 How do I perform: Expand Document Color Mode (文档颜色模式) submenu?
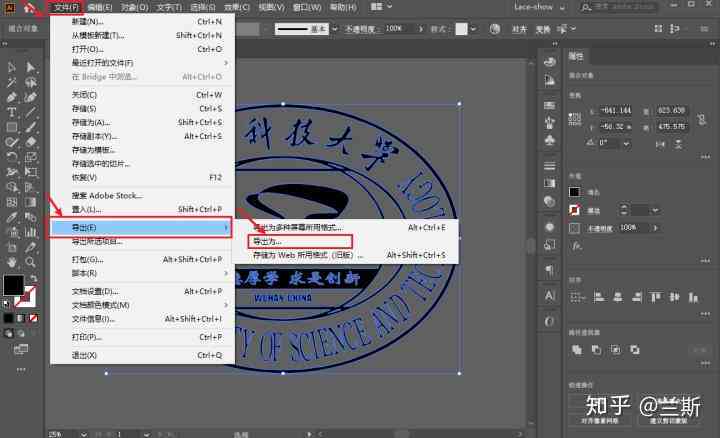pos(142,305)
